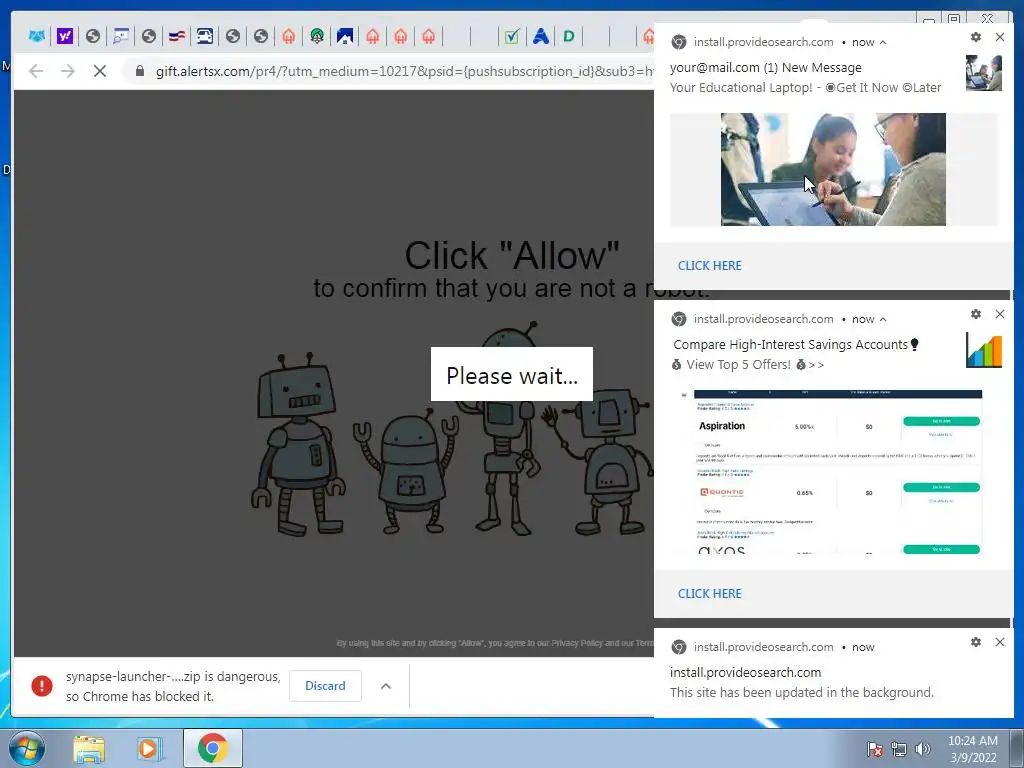Open the tab with magnifier presentation favicon
Image resolution: width=1024 pixels, height=768 pixels.
tap(121, 36)
